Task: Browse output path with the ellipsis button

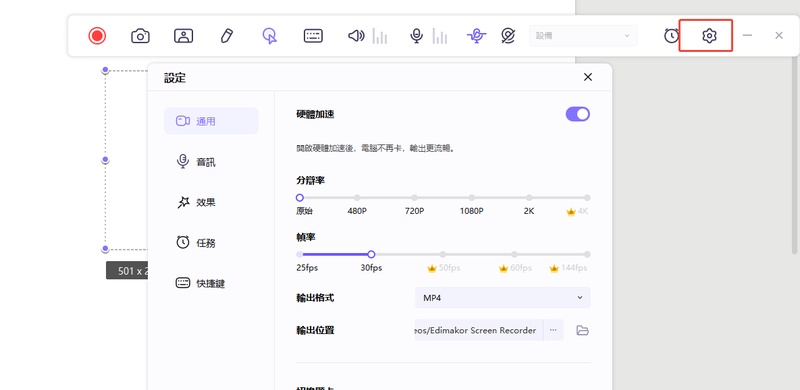Action: tap(553, 330)
